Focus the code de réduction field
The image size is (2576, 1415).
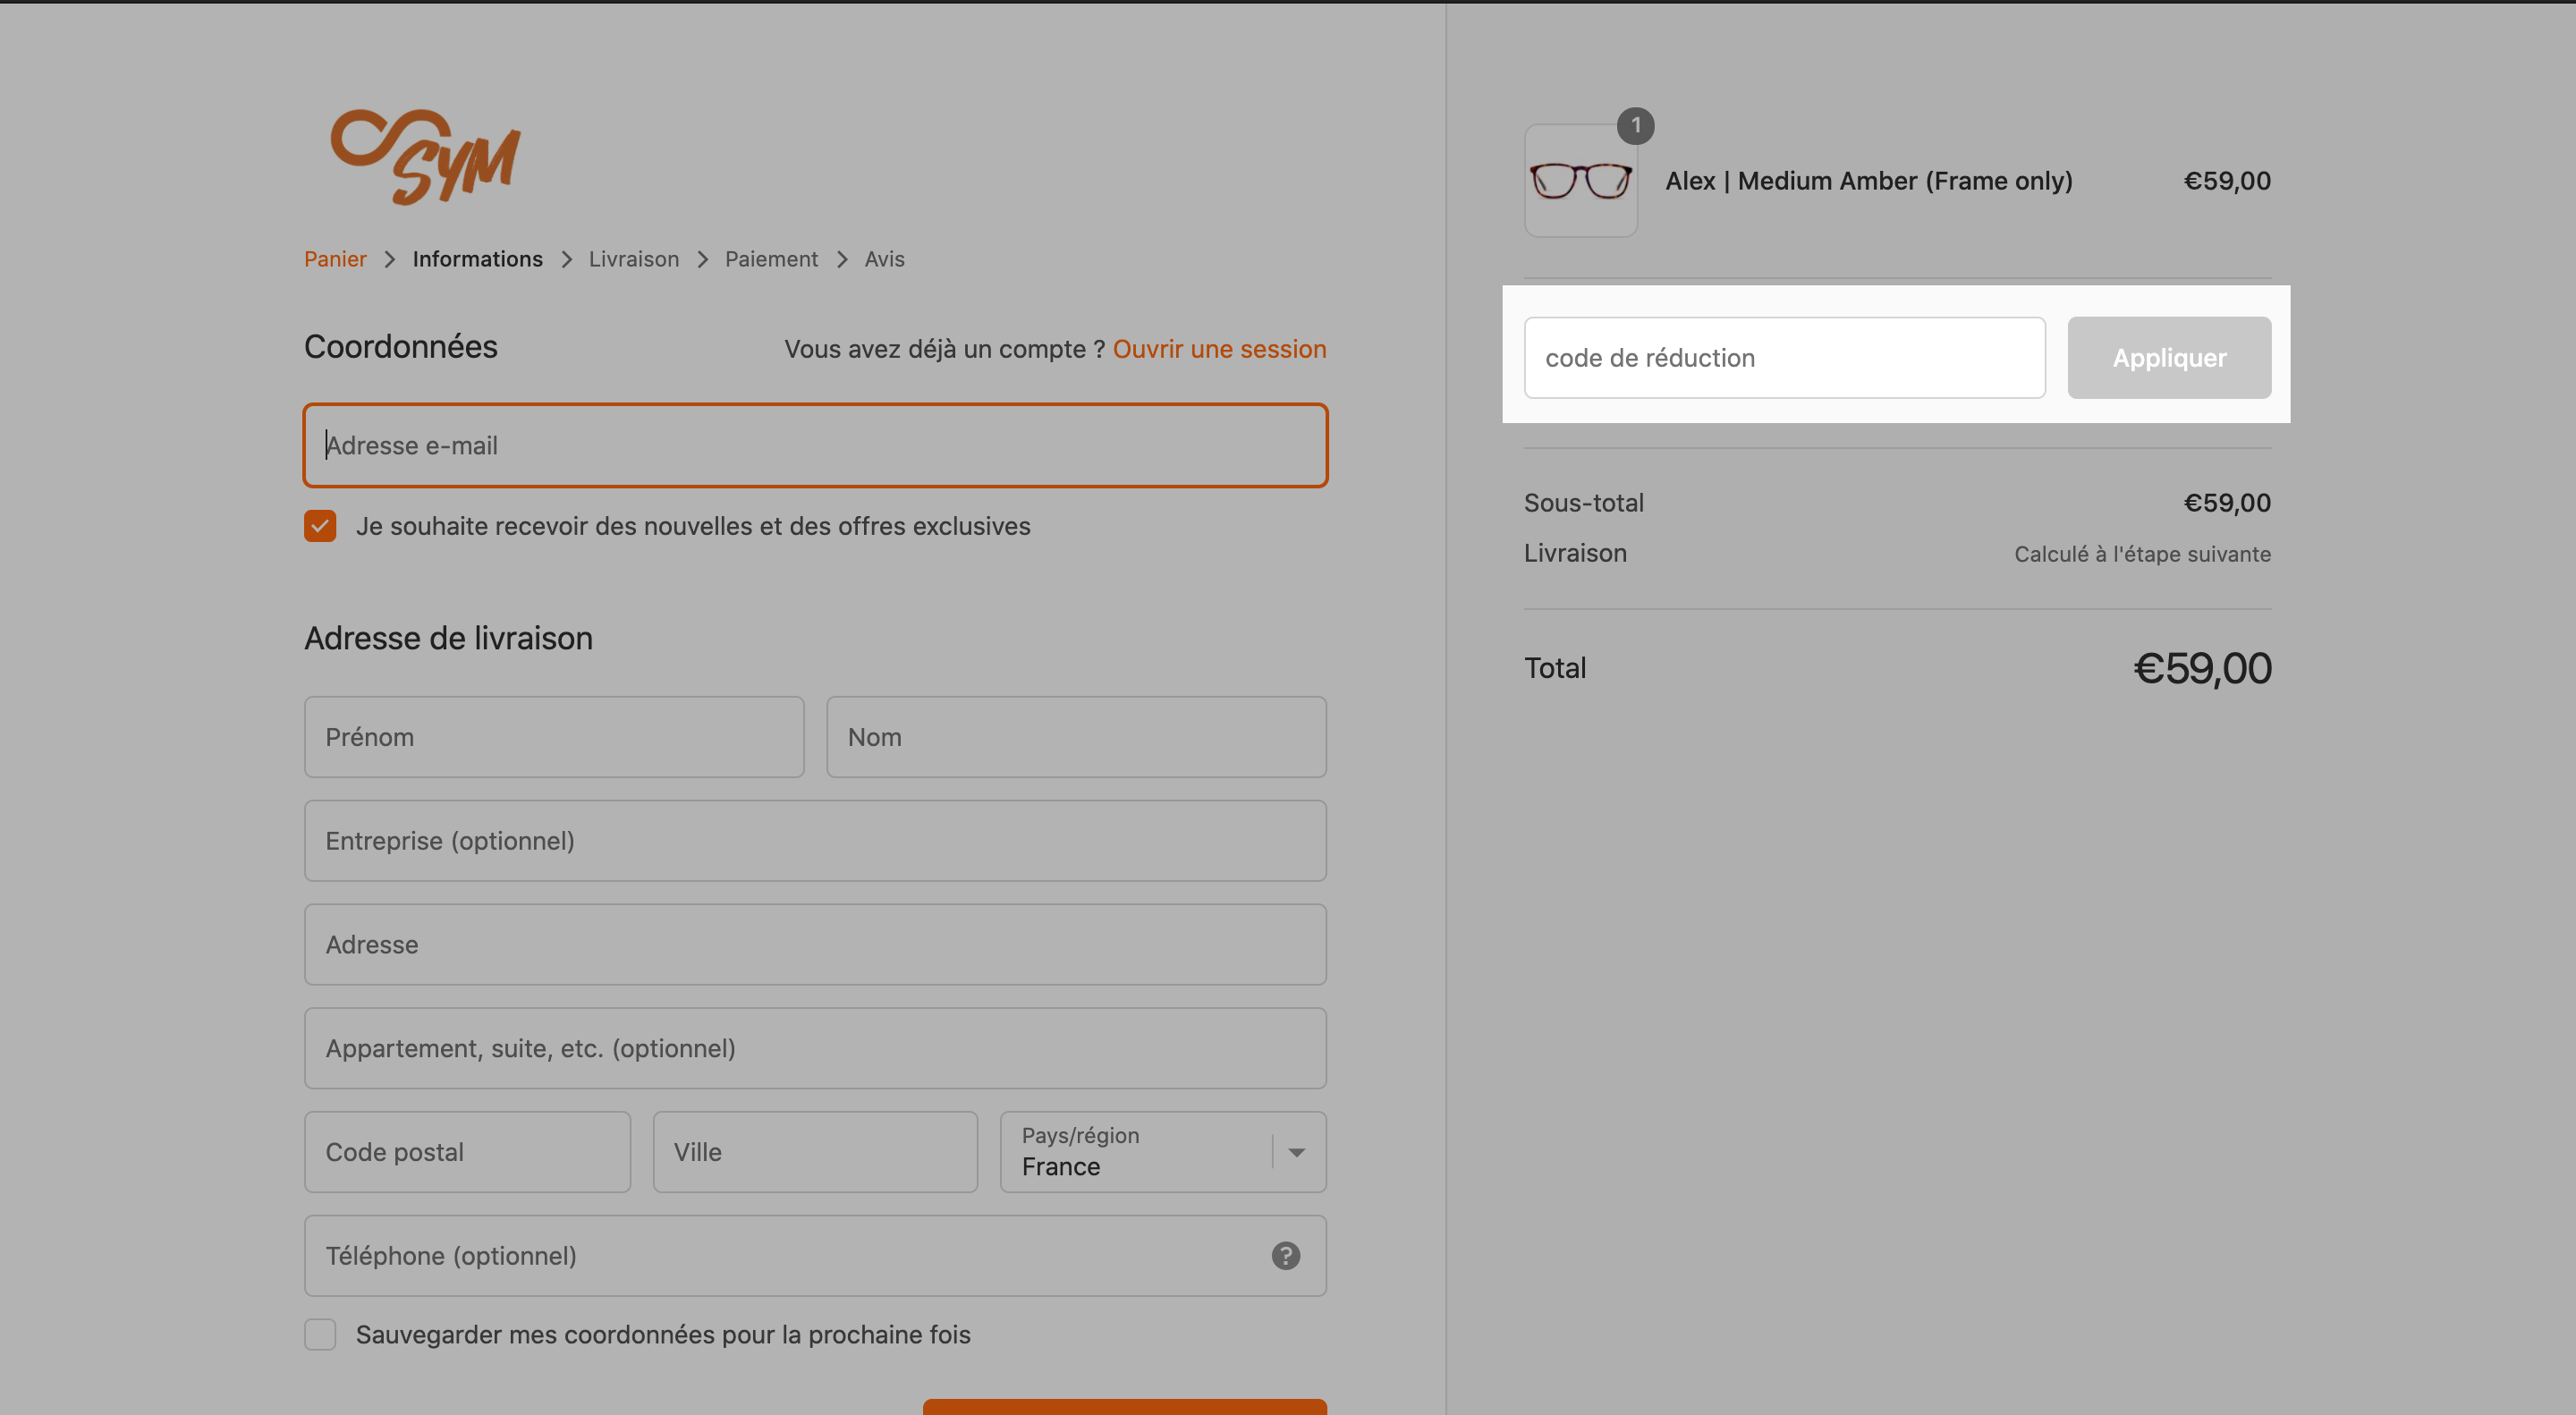pyautogui.click(x=1784, y=358)
